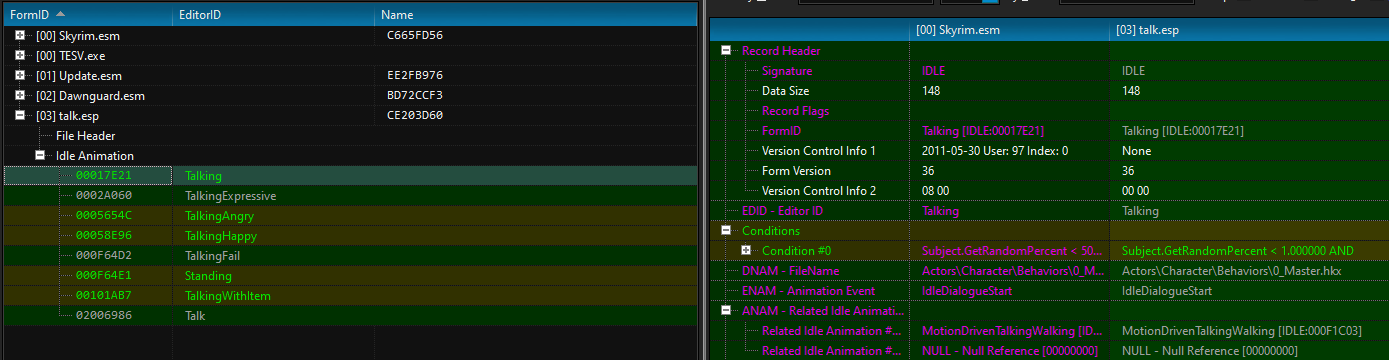Expand the [02] Dawnguard.esm node
The image size is (1389, 360).
pyautogui.click(x=20, y=95)
